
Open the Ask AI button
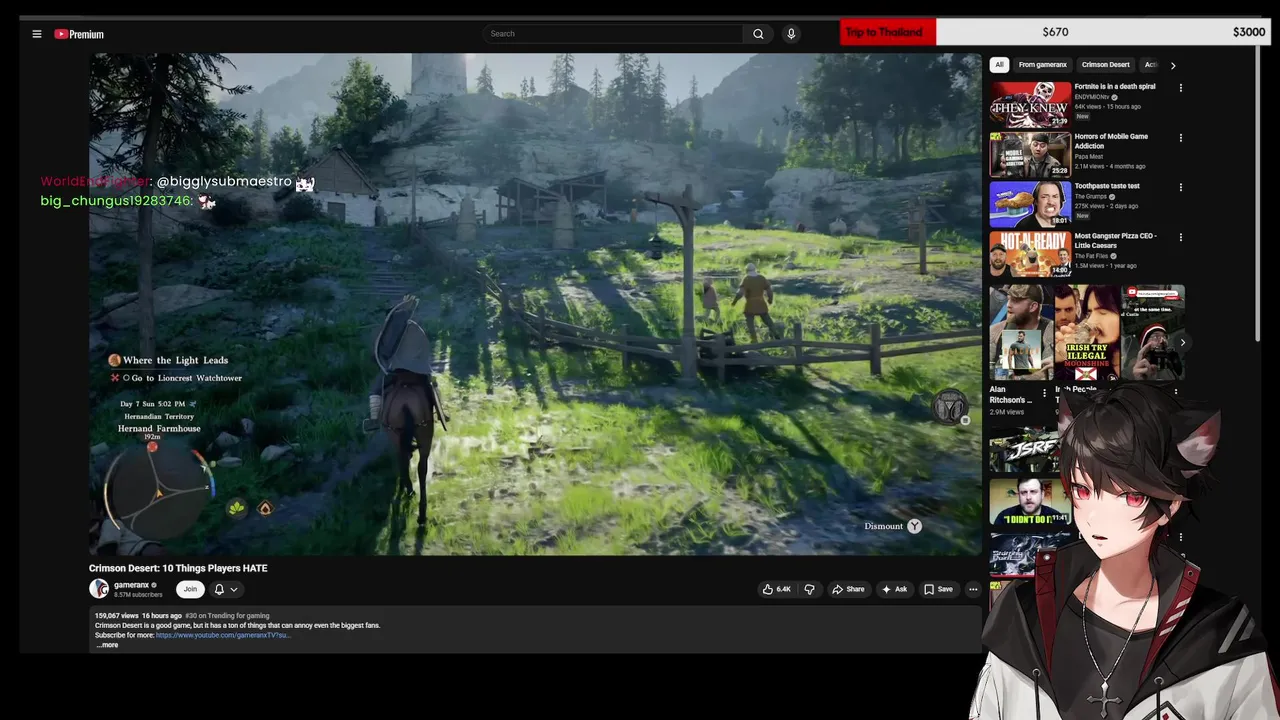click(894, 589)
